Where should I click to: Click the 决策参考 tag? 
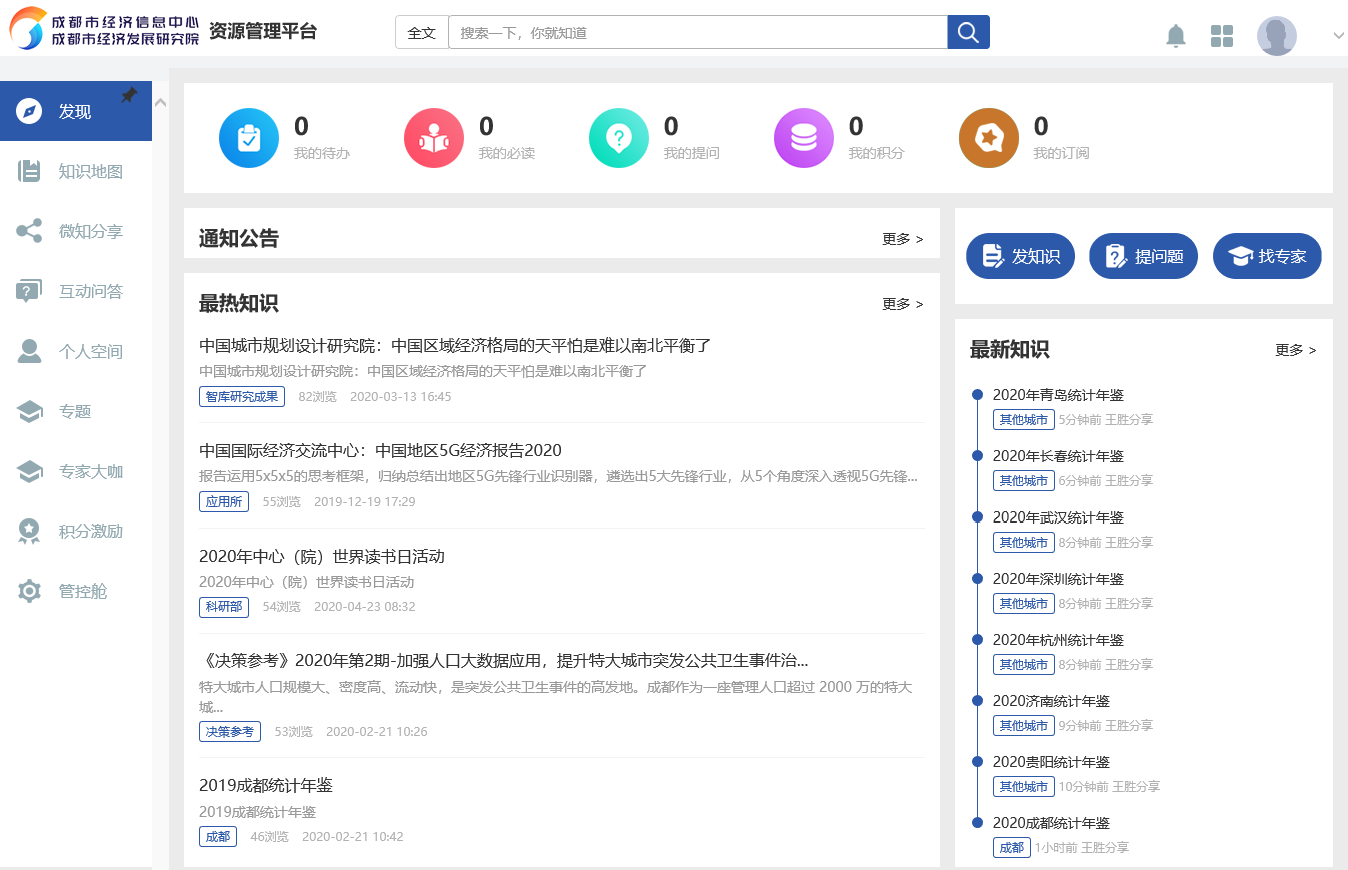tap(230, 731)
